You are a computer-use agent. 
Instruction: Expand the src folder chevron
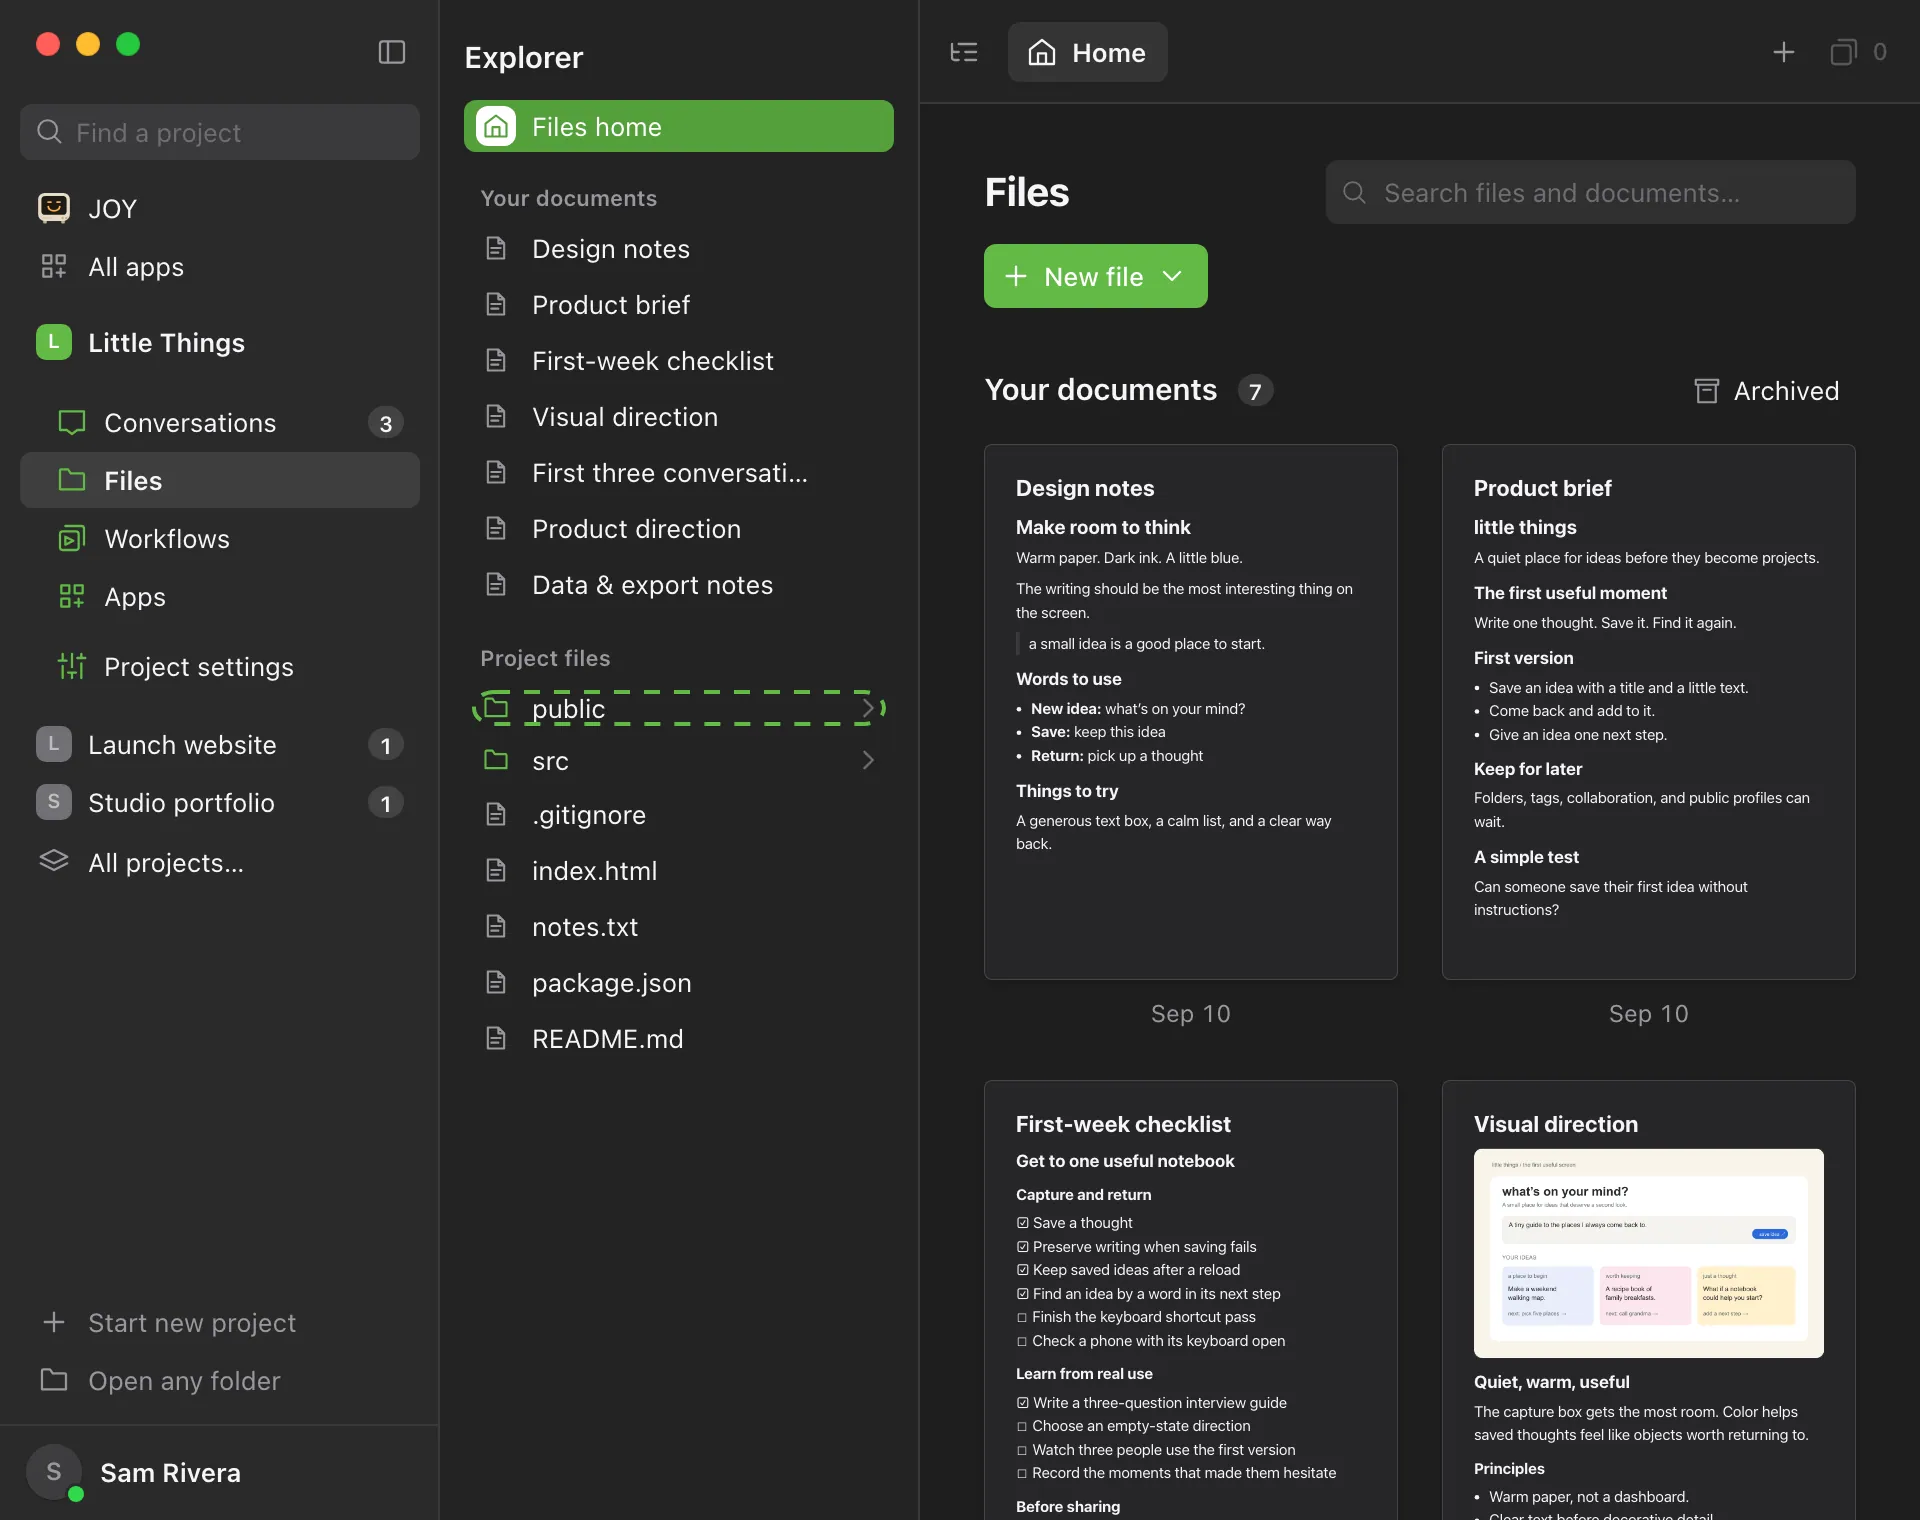[868, 760]
